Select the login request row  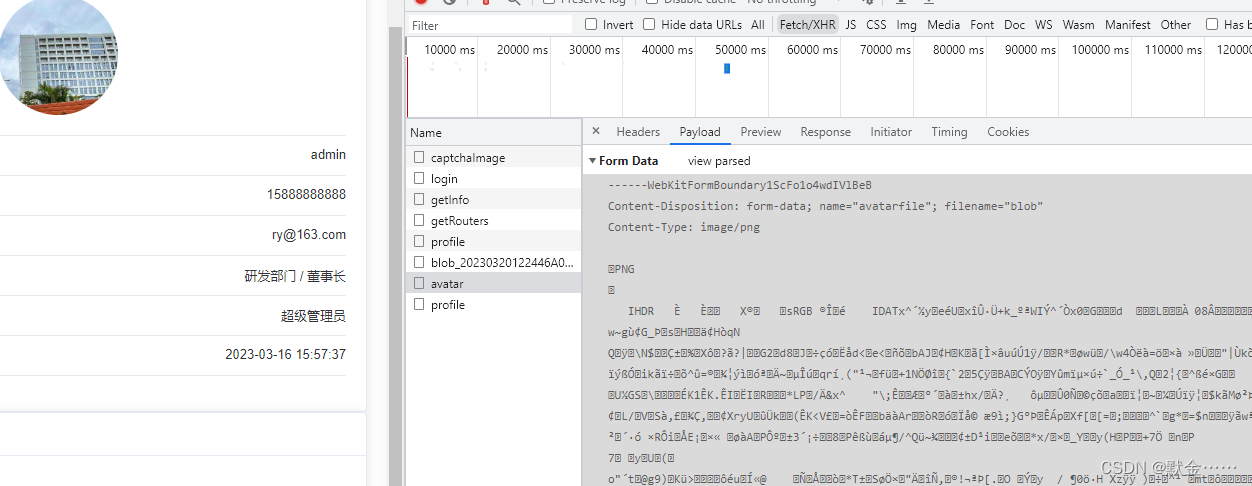pyautogui.click(x=494, y=179)
